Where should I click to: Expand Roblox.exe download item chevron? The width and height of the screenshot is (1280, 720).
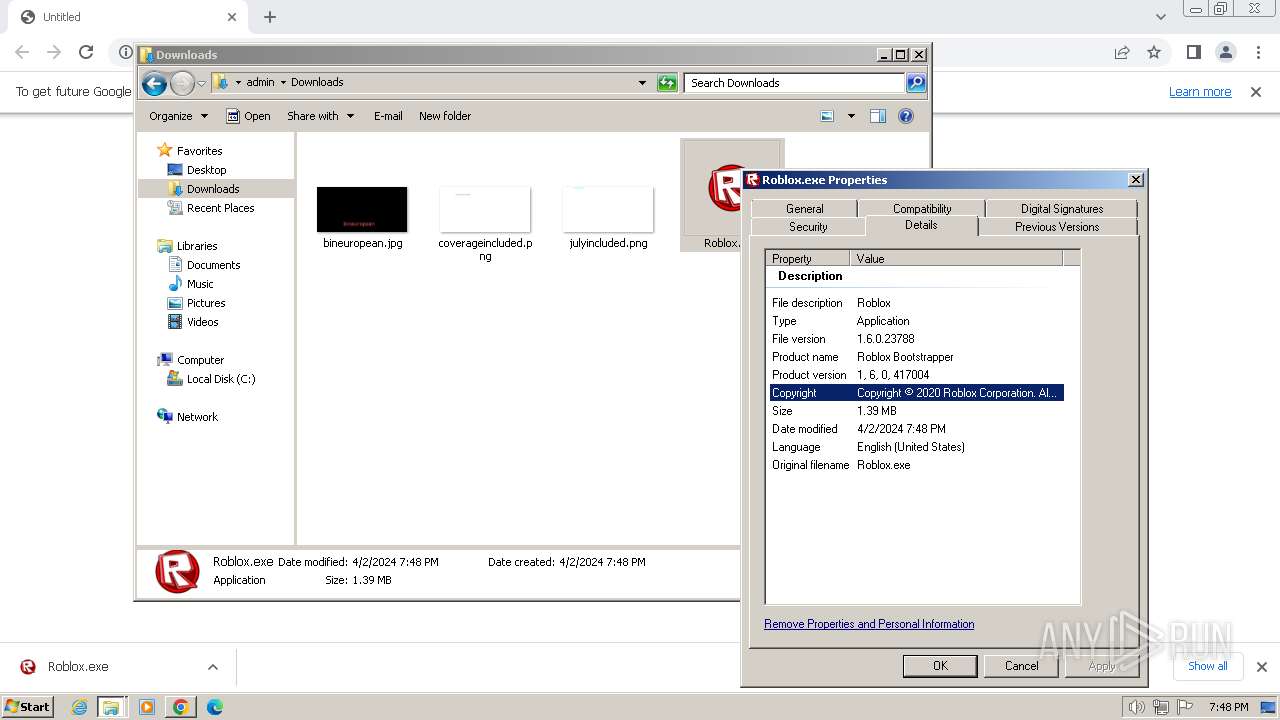[212, 667]
